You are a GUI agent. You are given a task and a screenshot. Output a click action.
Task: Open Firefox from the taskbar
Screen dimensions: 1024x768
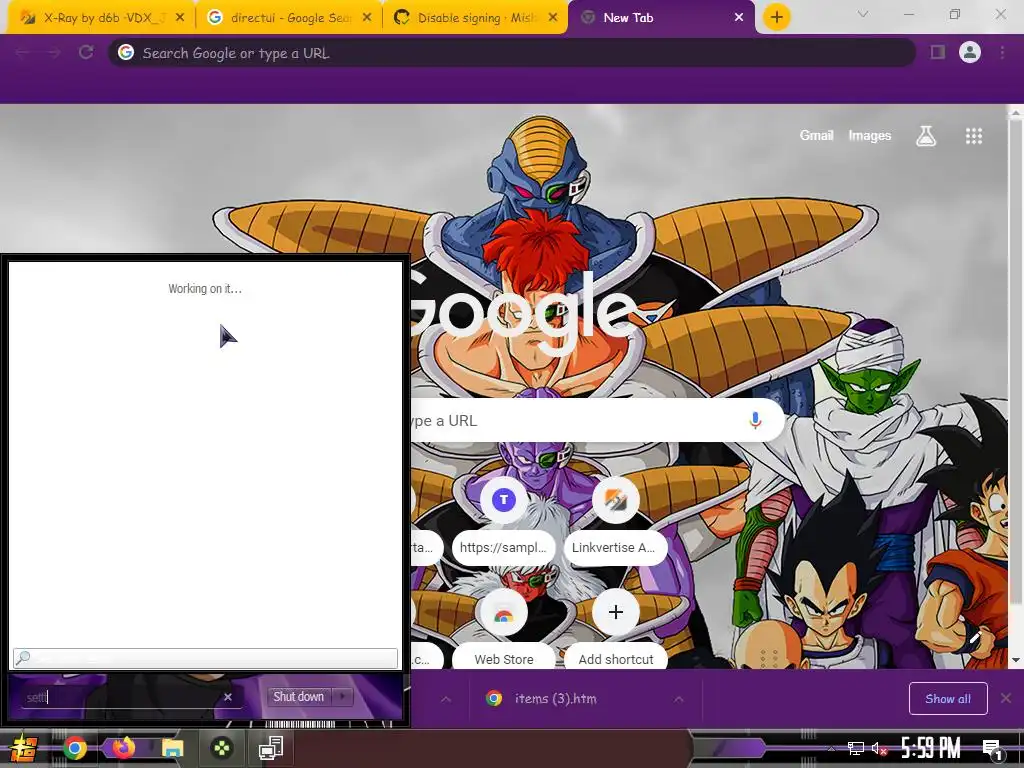pos(123,748)
